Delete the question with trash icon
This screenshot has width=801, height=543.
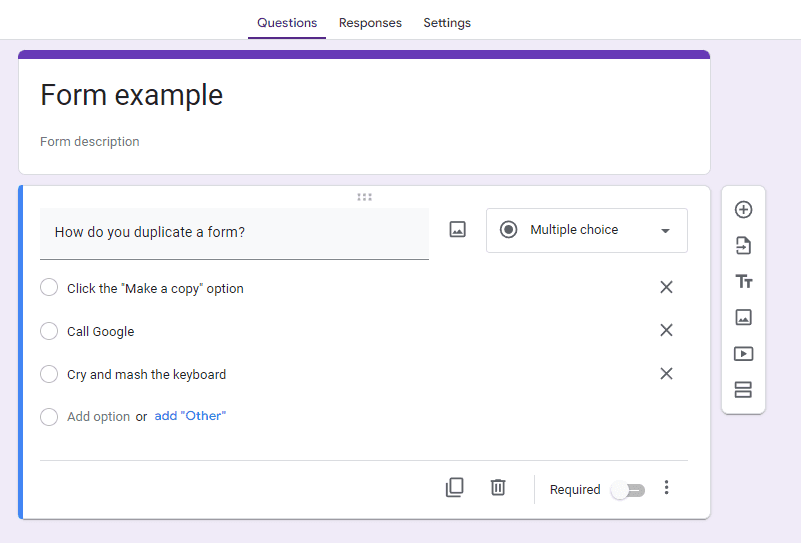click(x=498, y=487)
